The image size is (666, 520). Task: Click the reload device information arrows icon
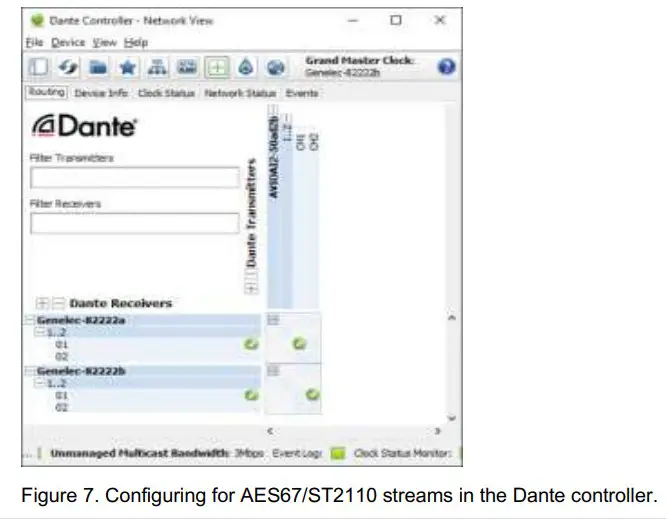[68, 67]
